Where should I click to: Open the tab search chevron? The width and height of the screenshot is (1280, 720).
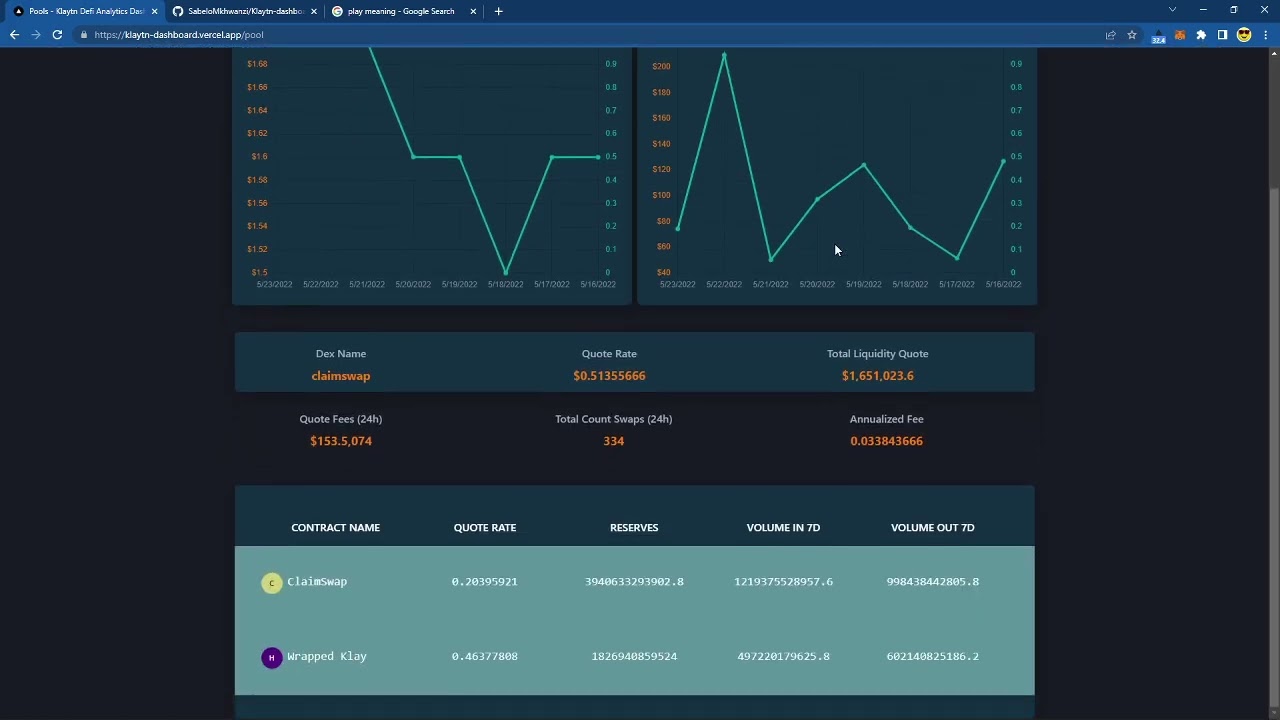pyautogui.click(x=1172, y=10)
